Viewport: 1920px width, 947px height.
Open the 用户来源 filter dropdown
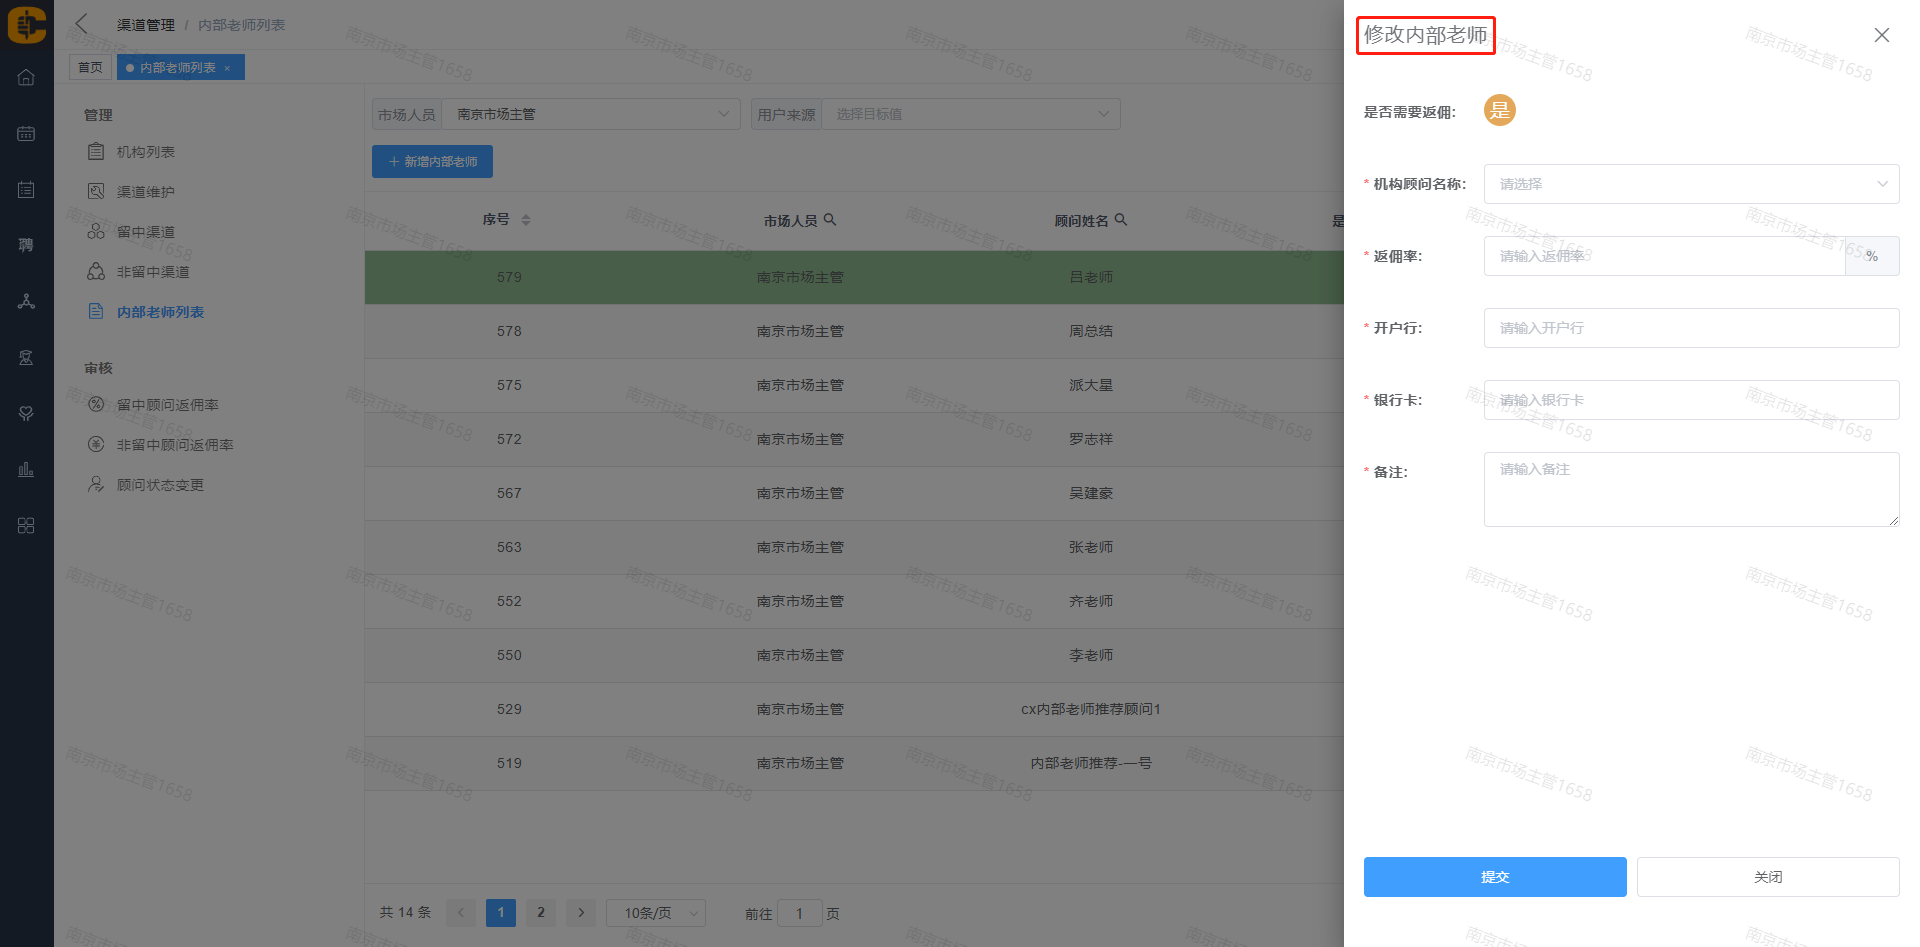click(970, 114)
